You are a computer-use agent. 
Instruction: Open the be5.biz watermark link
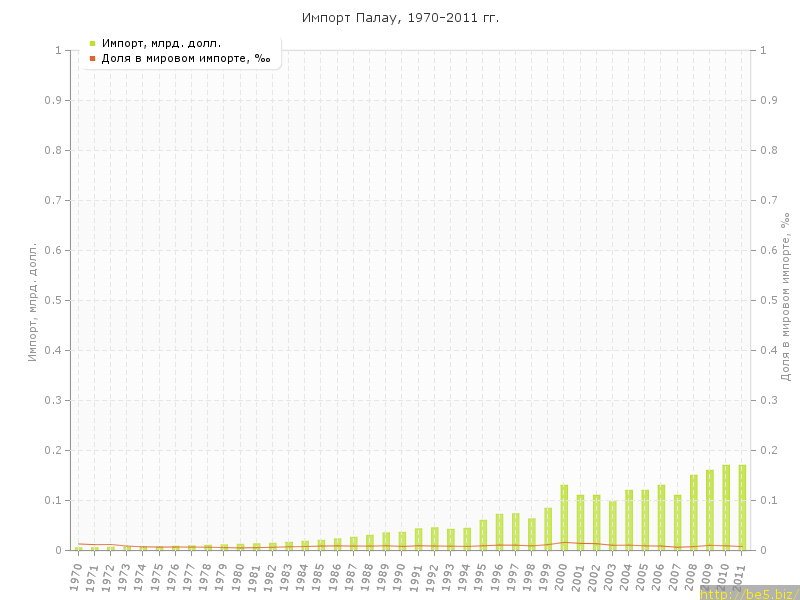tap(749, 593)
